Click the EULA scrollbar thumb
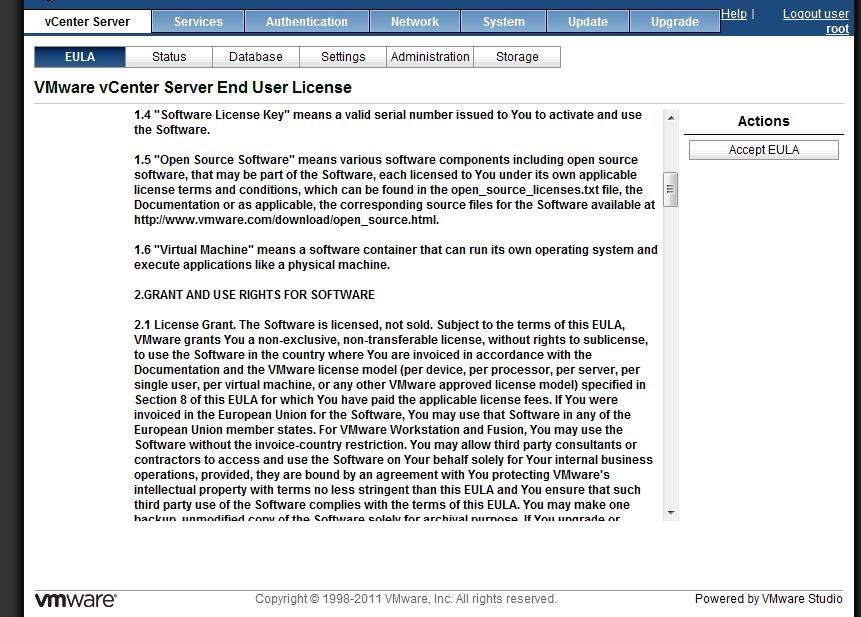 tap(670, 189)
